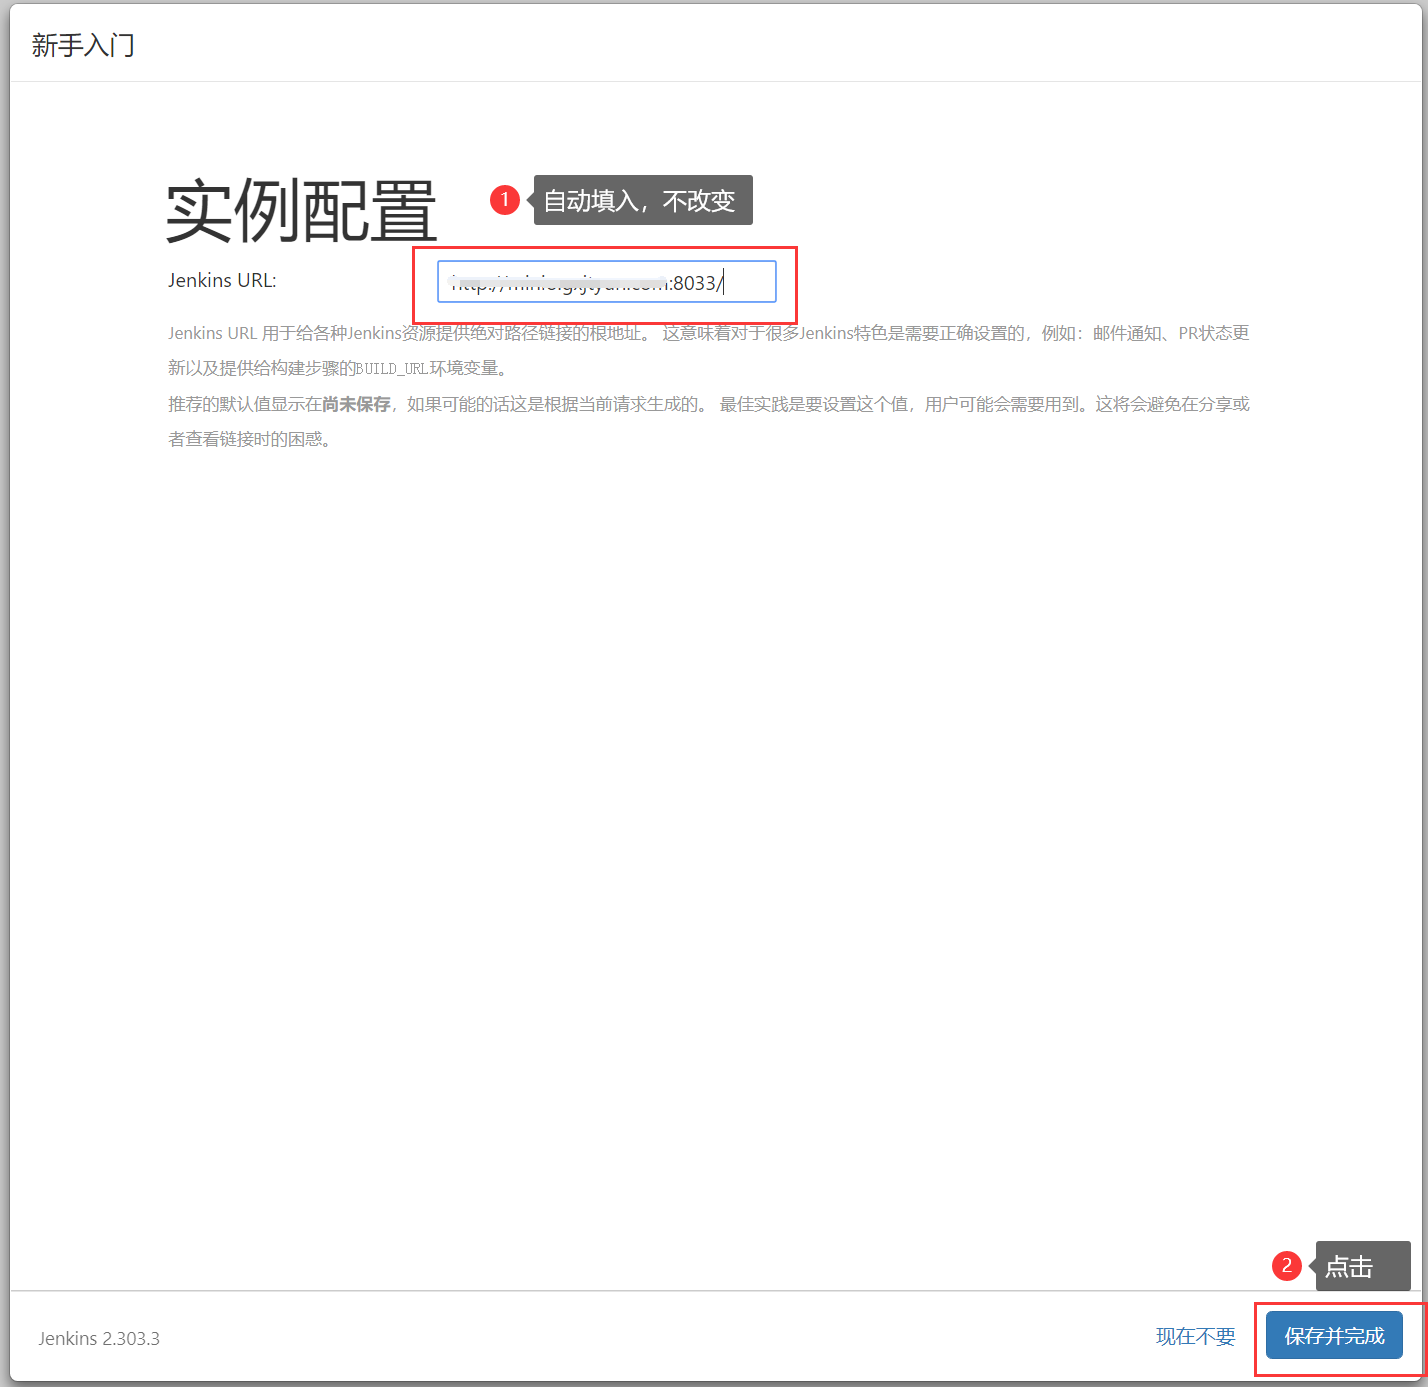Click the Jenkins URL input field

click(606, 282)
